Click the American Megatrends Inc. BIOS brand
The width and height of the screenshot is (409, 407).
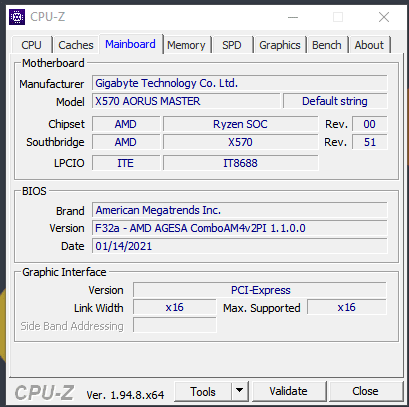240,210
